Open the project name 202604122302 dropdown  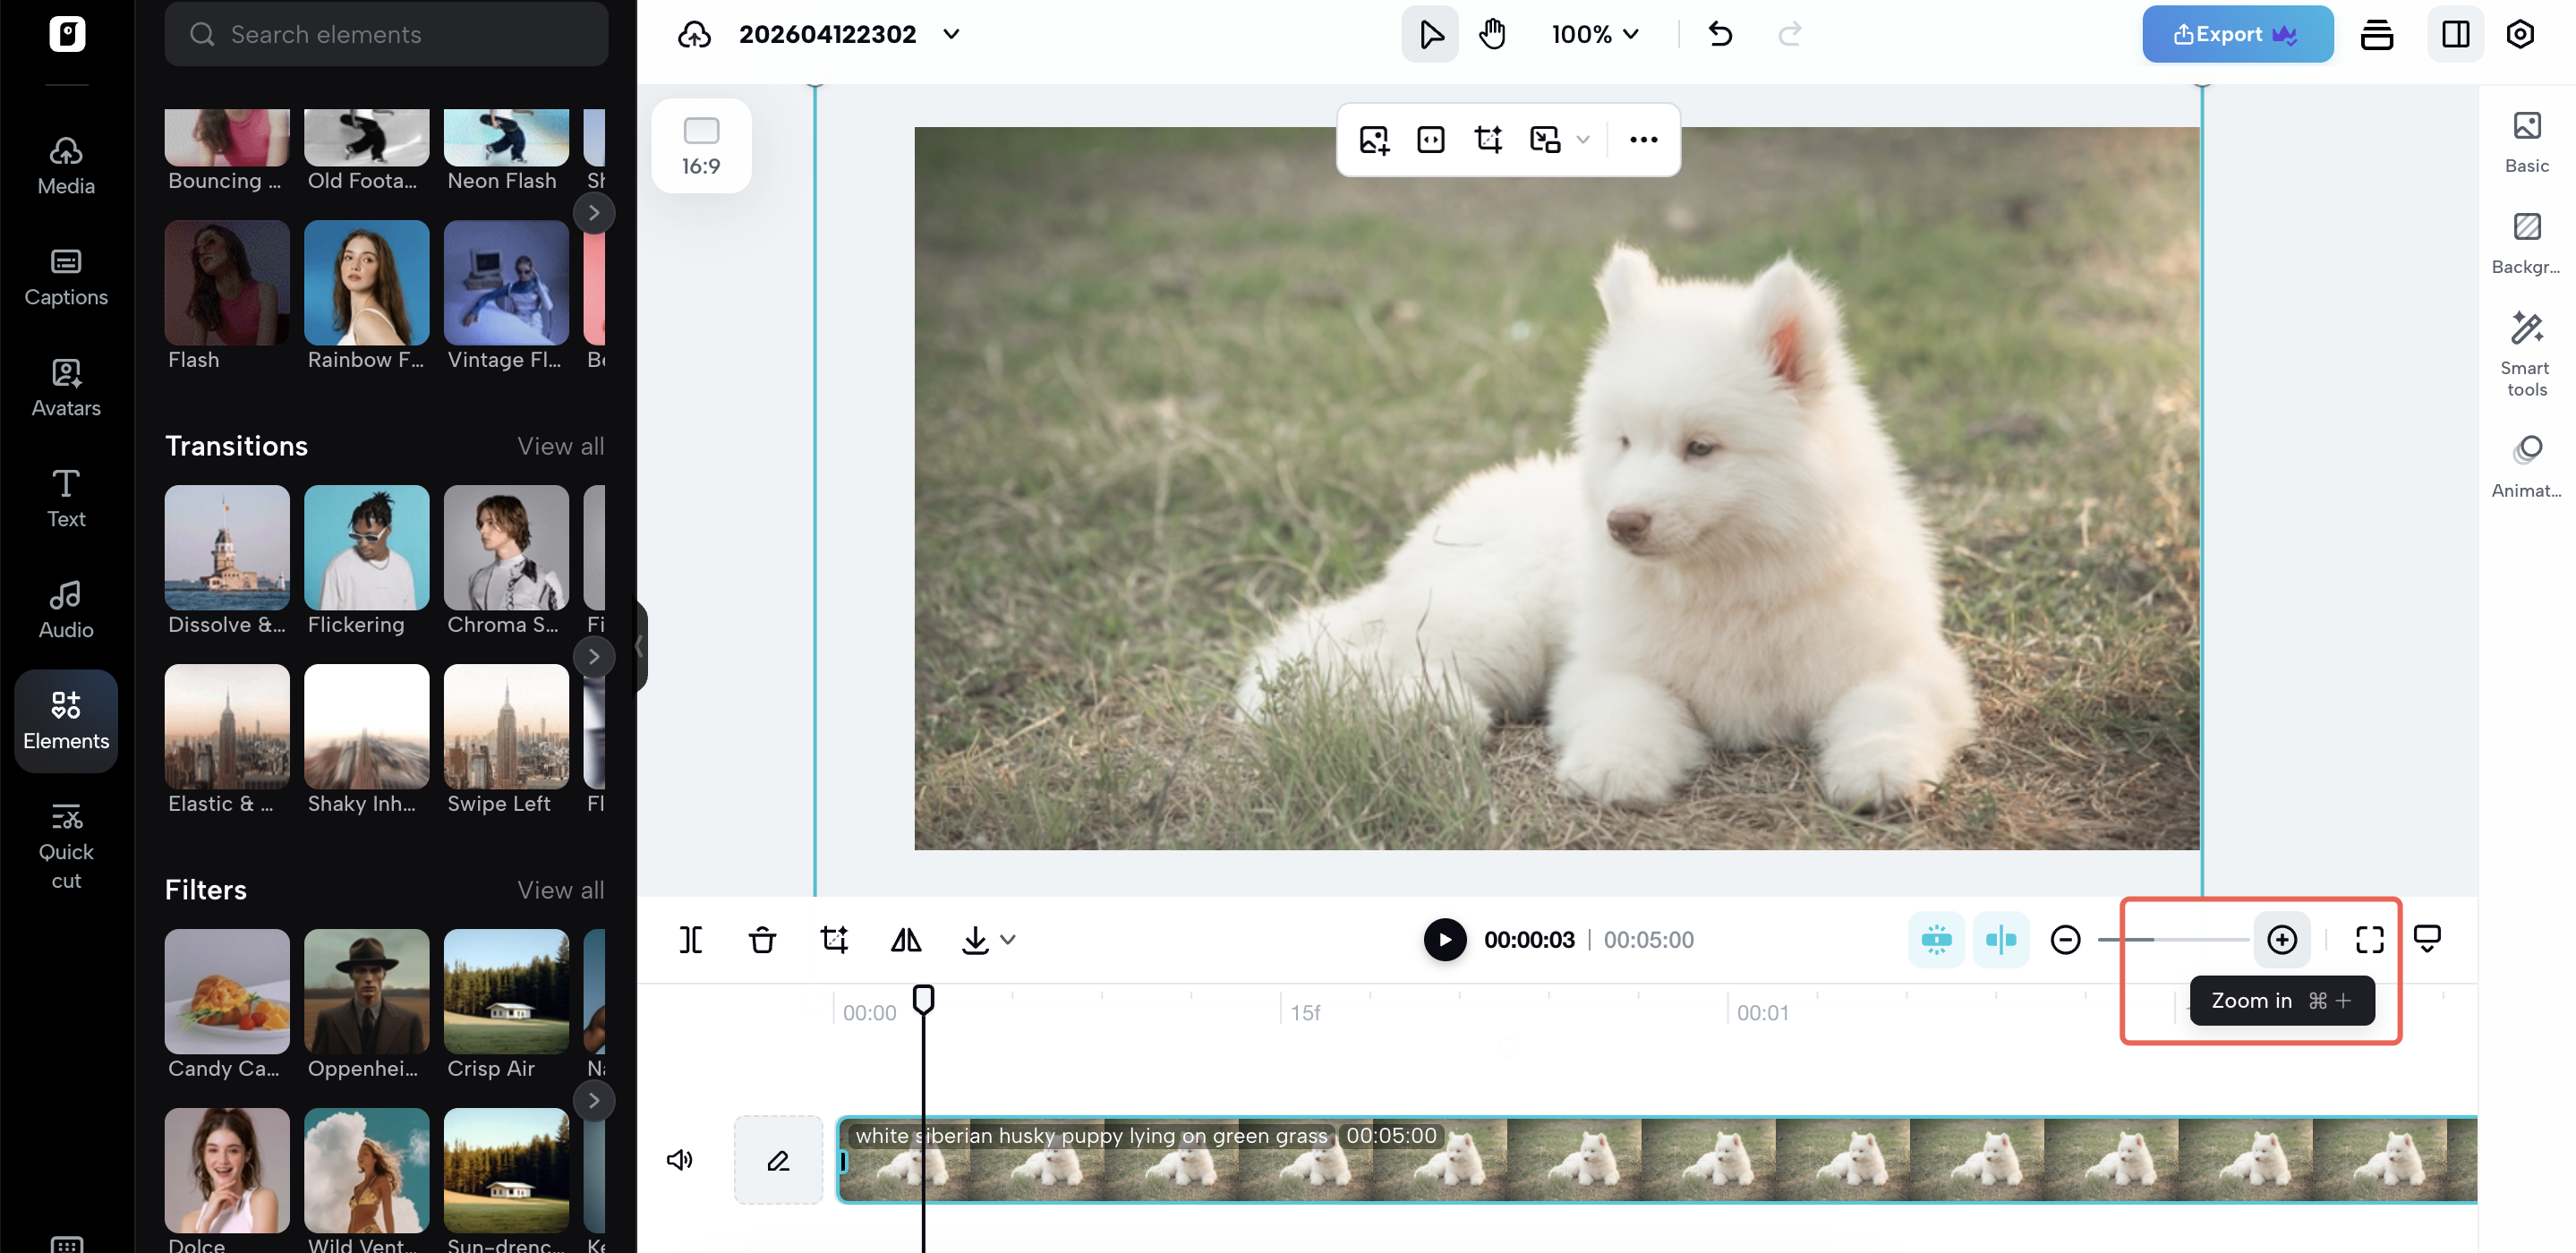coord(950,33)
